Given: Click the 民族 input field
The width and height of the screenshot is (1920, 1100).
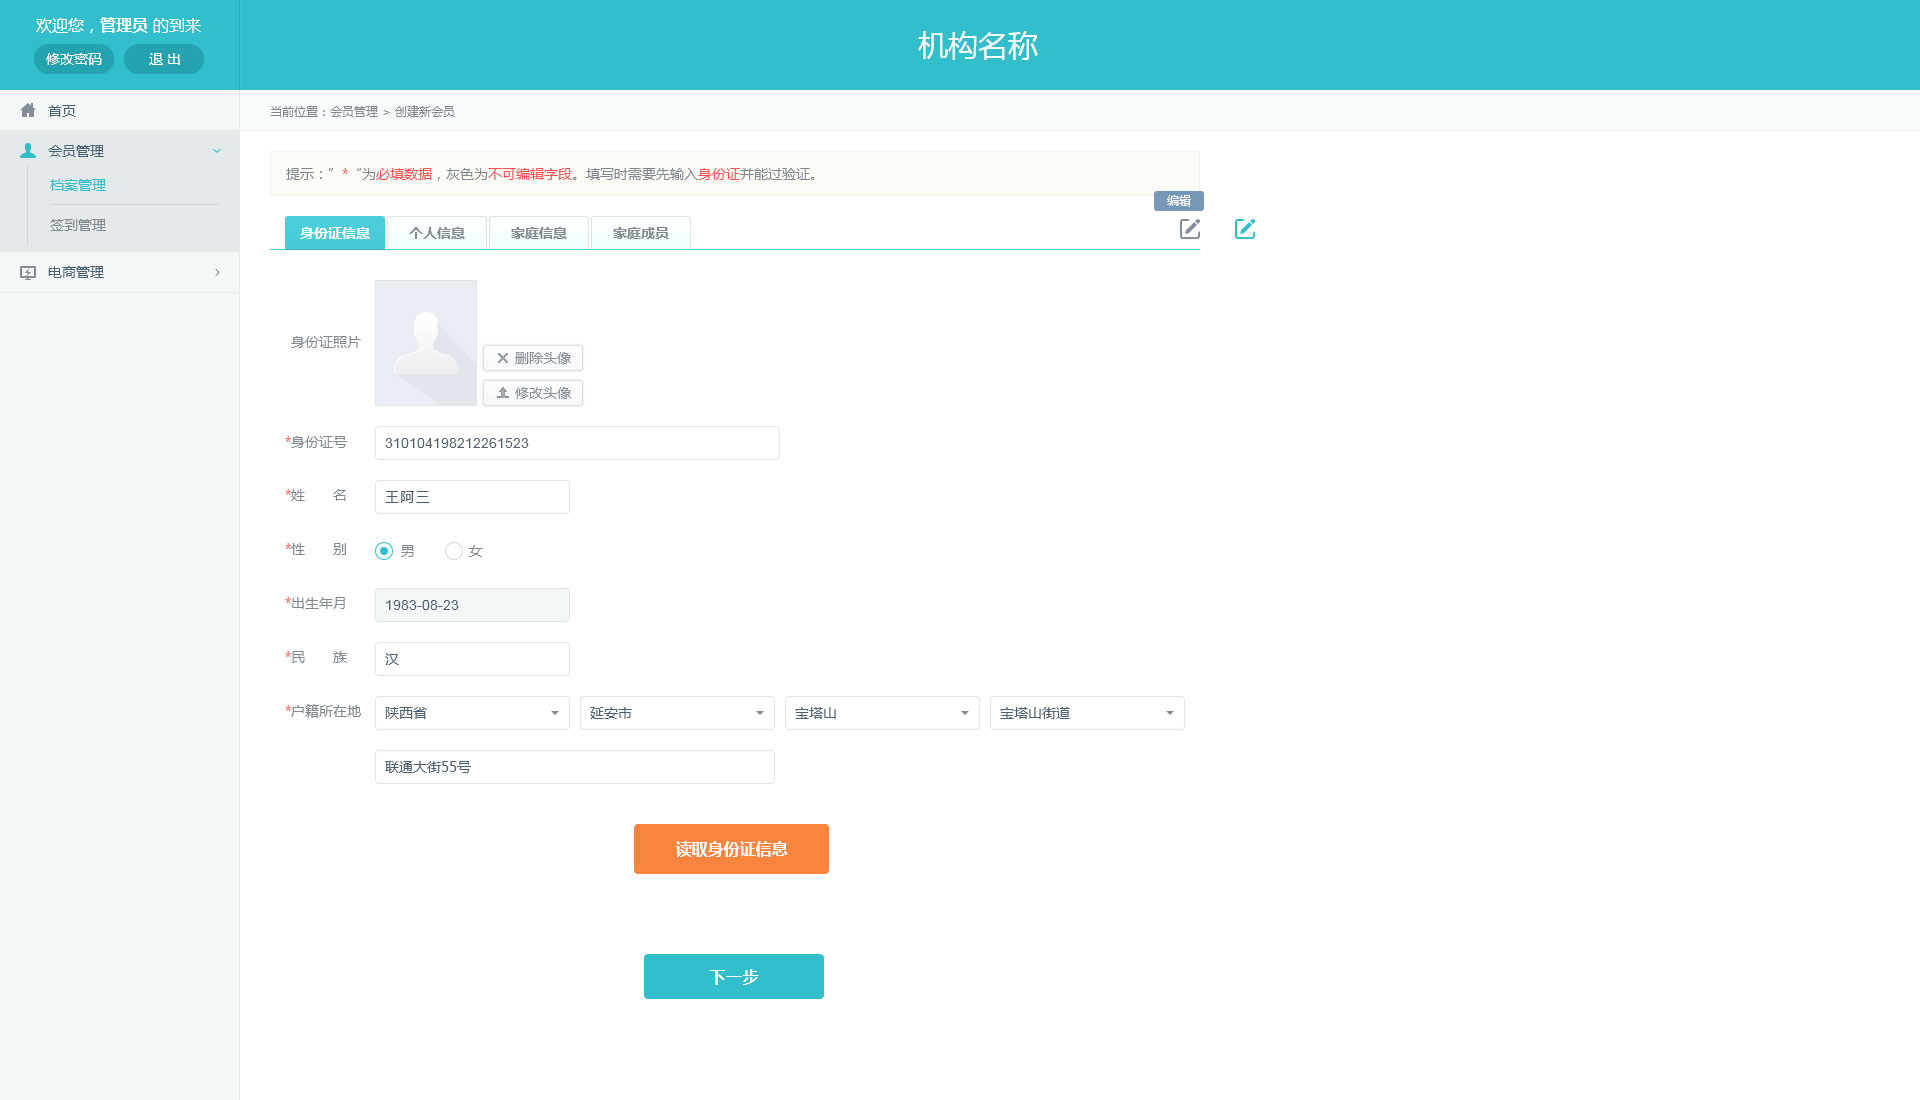Looking at the screenshot, I should click(472, 659).
